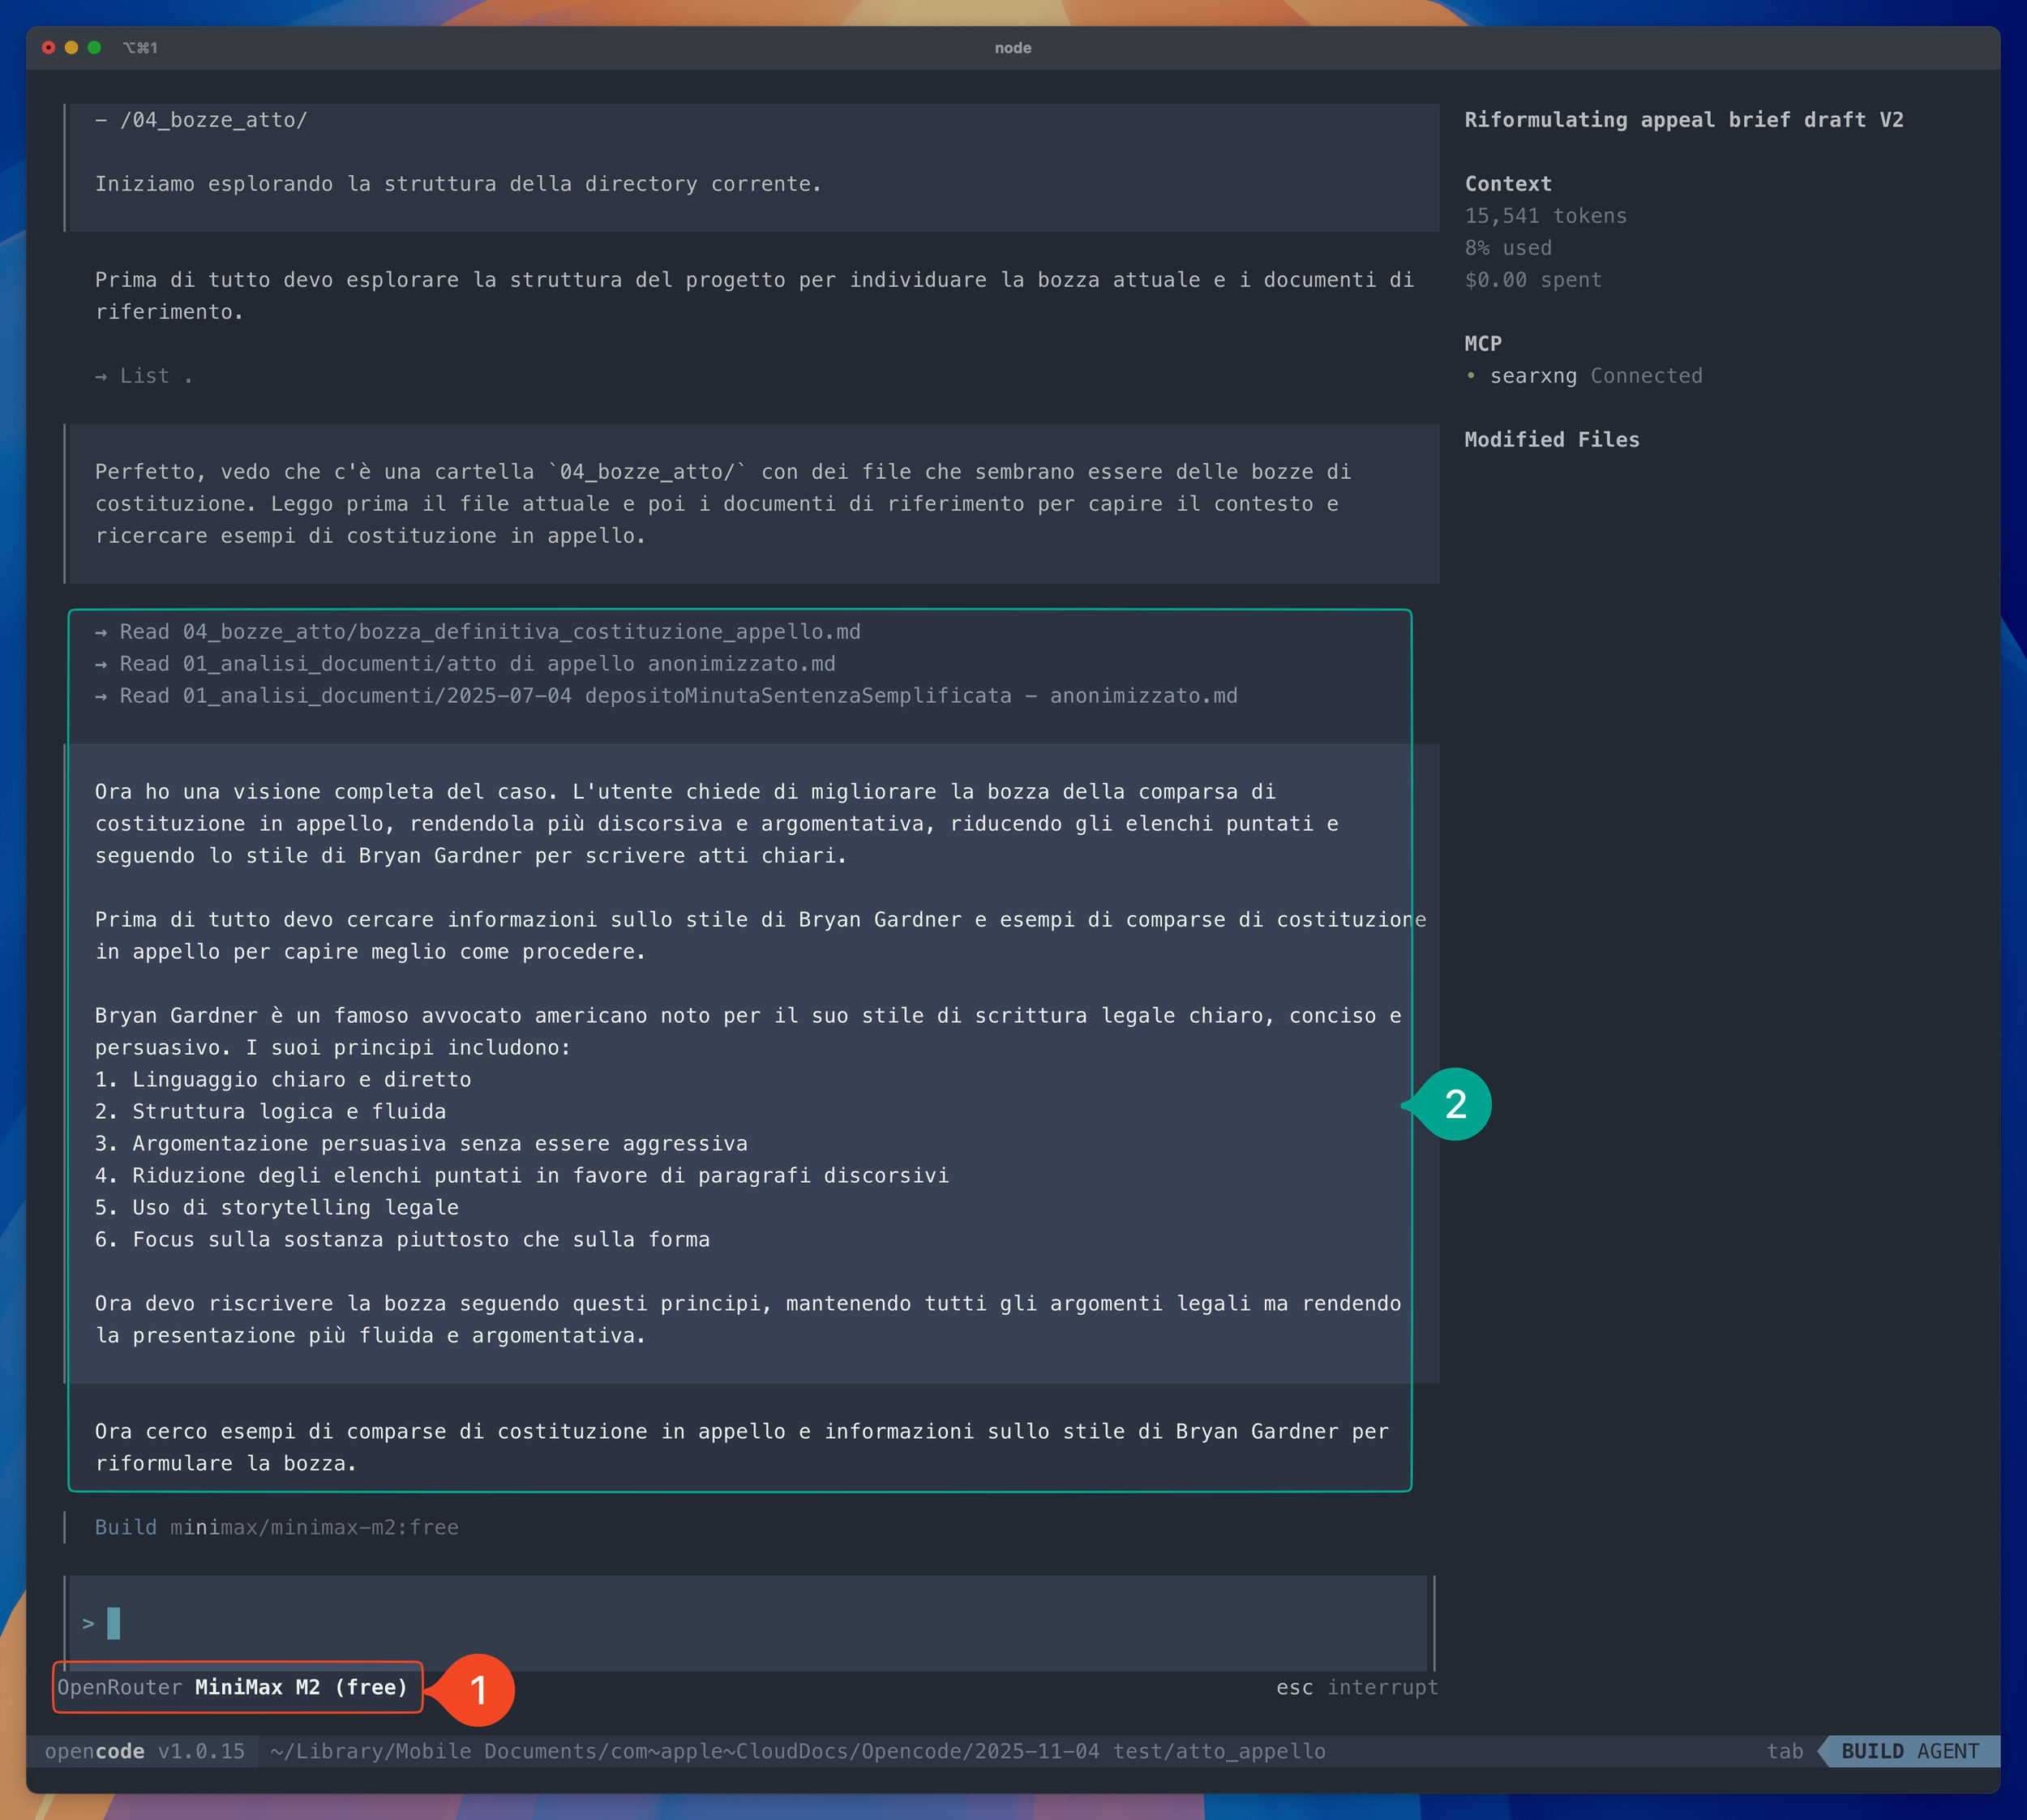2027x1820 pixels.
Task: Click the Context section header
Action: [x=1507, y=184]
